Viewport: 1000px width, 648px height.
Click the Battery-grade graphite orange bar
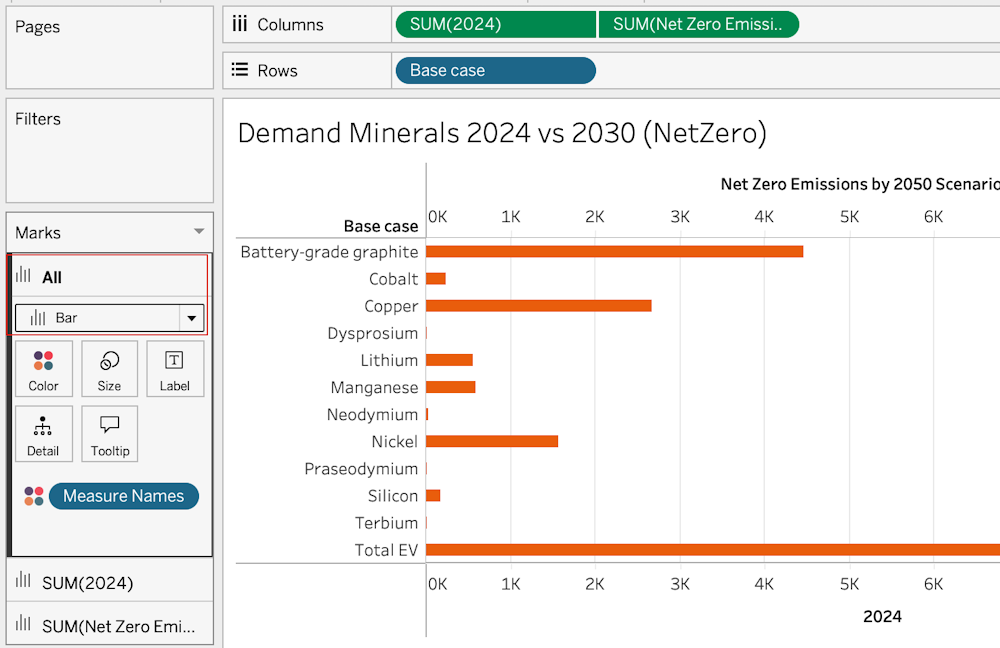(614, 251)
